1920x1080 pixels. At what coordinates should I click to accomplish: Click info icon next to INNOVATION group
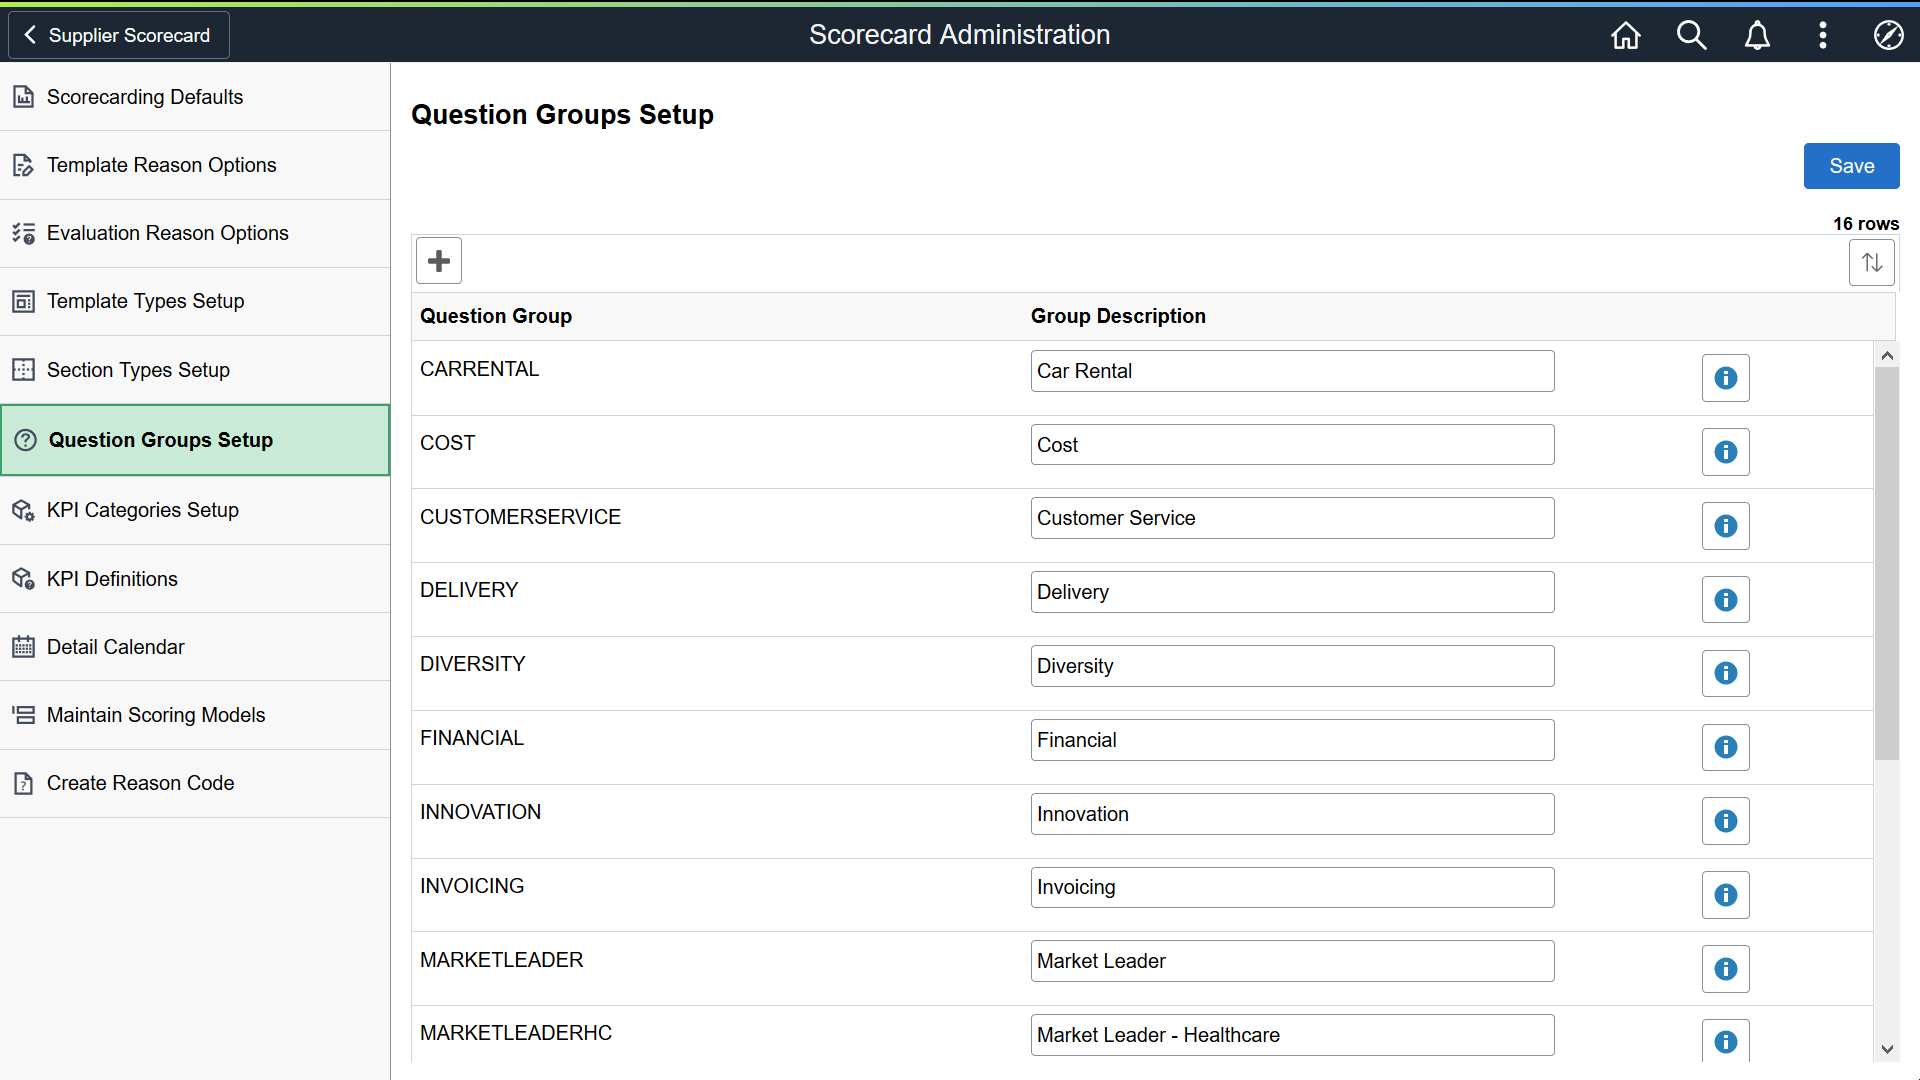[1726, 822]
